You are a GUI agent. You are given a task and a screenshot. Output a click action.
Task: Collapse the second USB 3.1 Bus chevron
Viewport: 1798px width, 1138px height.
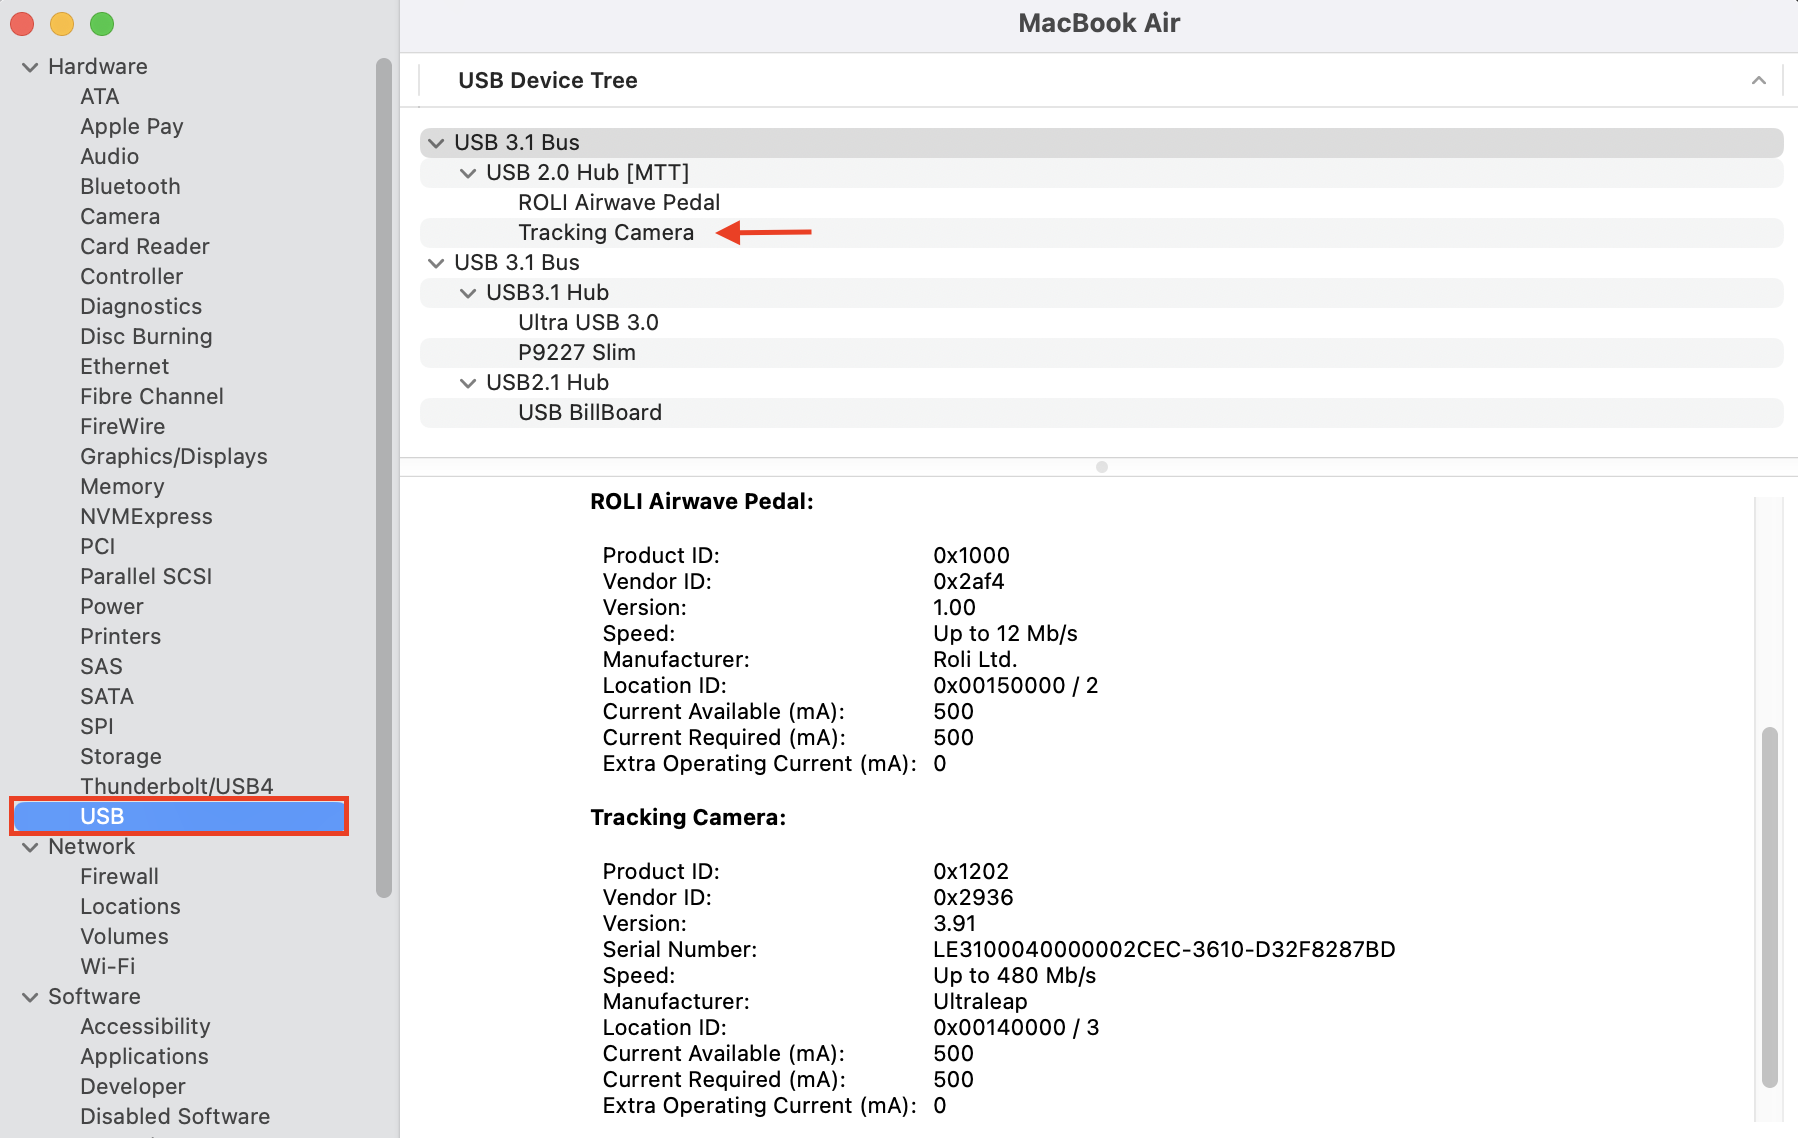436,263
